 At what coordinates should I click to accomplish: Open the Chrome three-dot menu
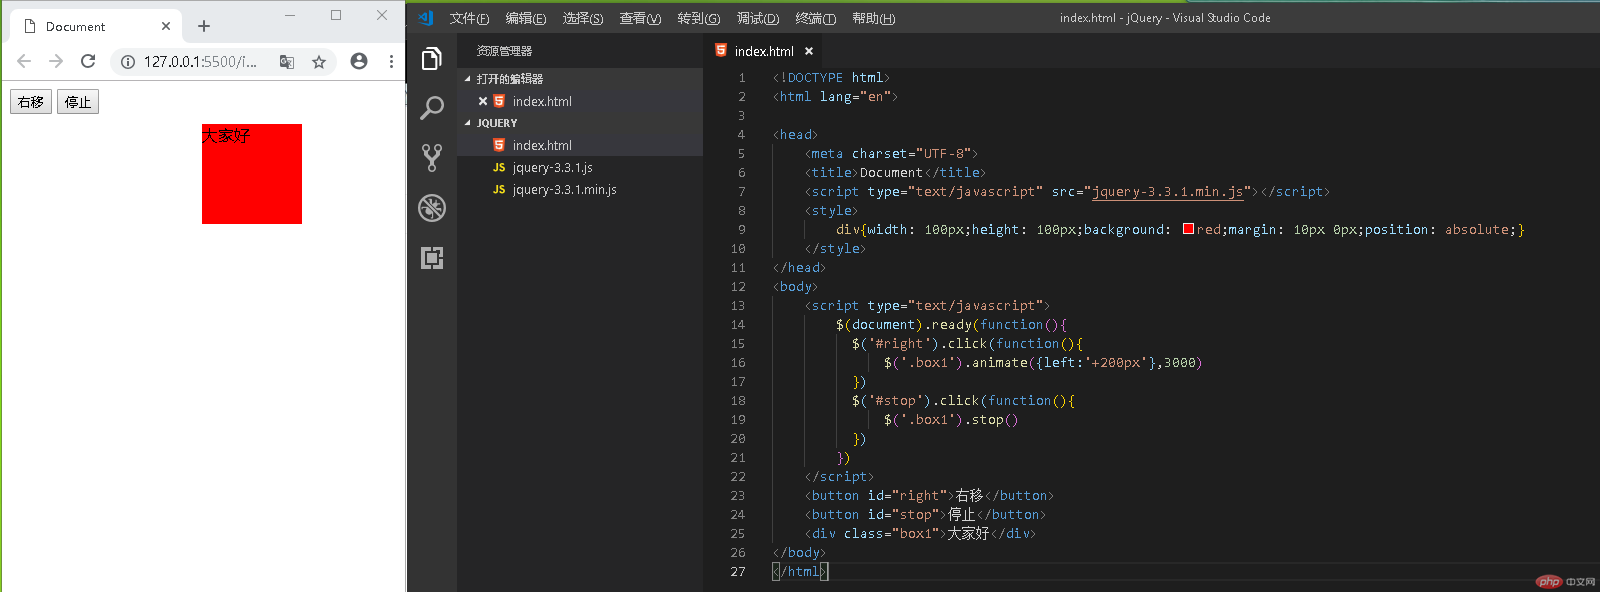pos(391,61)
